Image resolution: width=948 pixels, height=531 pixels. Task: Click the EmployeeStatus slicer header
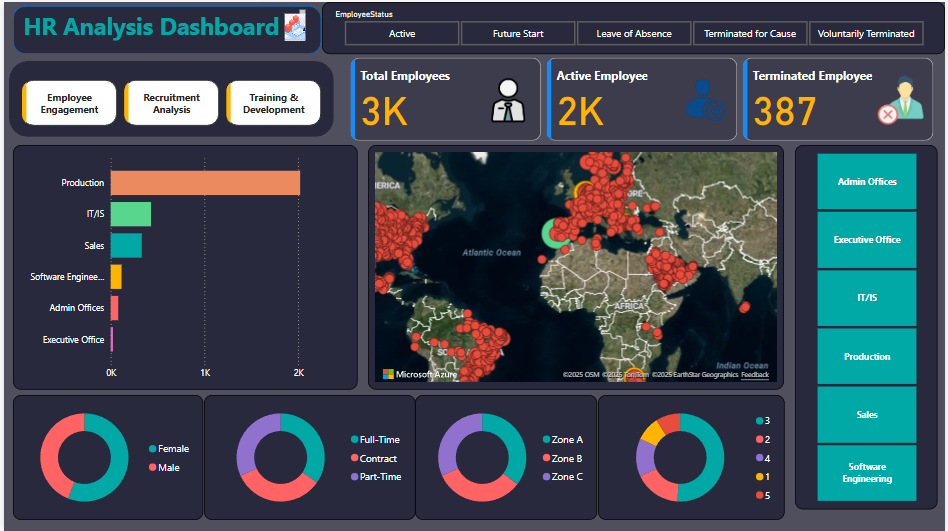coord(364,14)
